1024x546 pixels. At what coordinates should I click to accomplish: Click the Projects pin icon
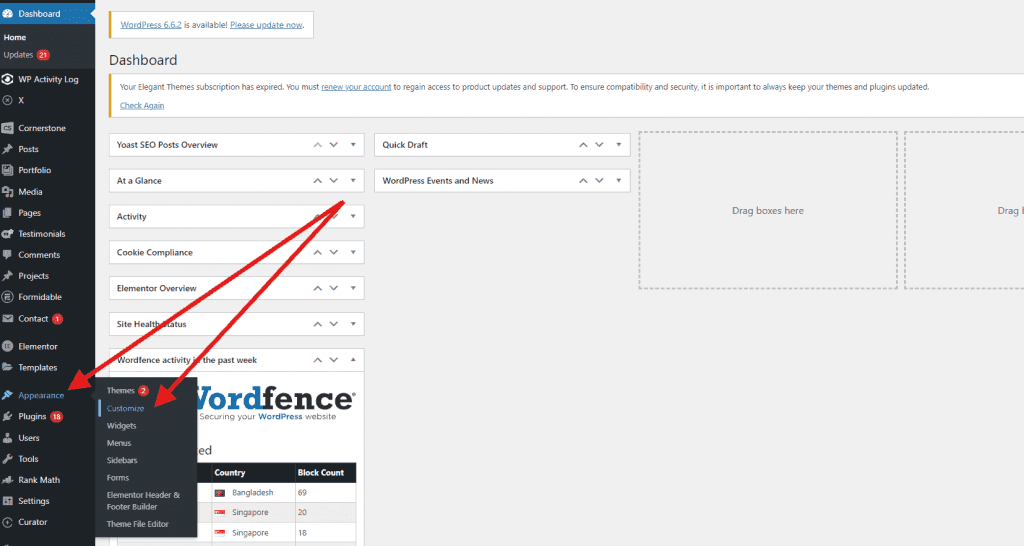click(x=7, y=276)
